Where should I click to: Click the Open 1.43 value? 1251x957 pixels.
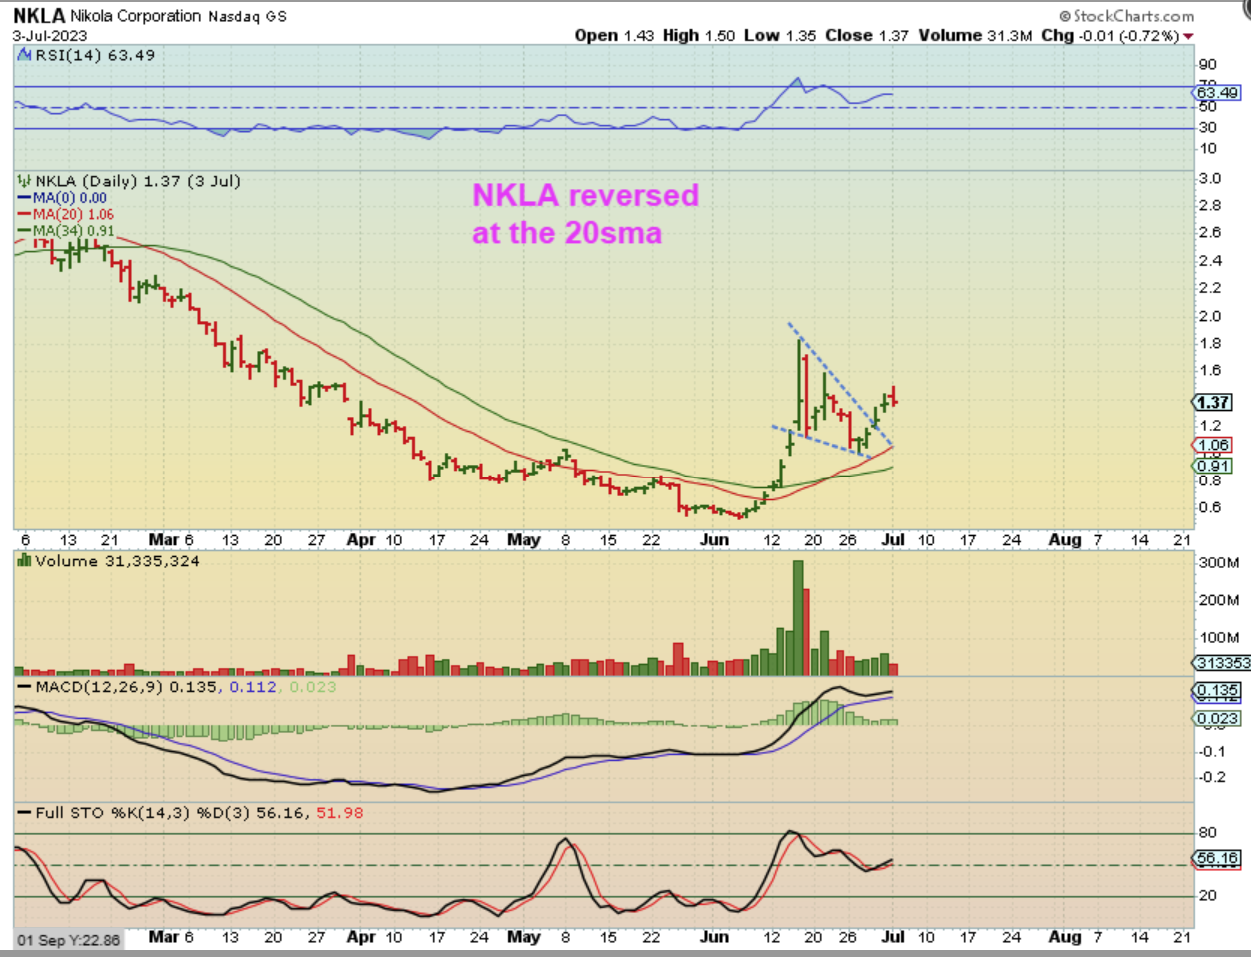tap(614, 35)
